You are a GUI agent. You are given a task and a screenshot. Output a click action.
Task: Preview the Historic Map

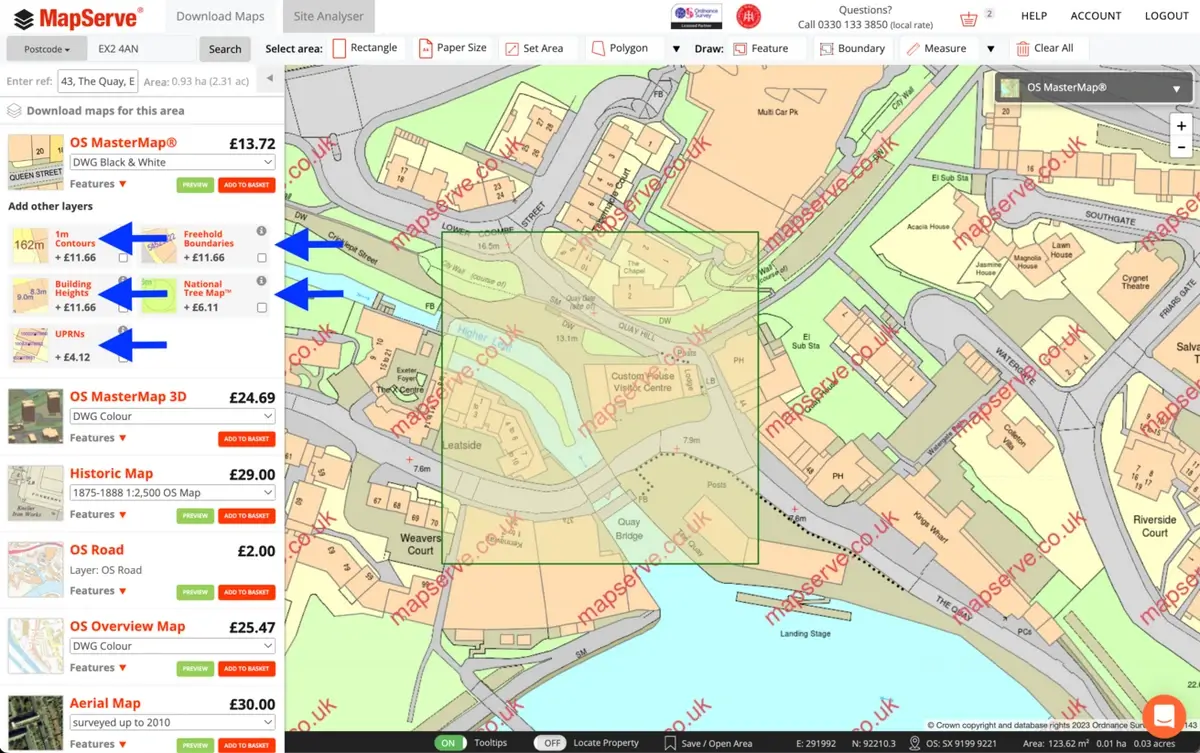[x=195, y=516]
